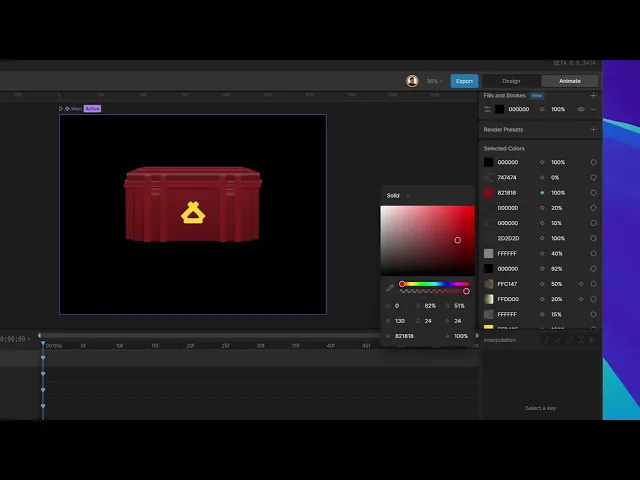Image resolution: width=640 pixels, height=480 pixels.
Task: Toggle keyframe diamond for the 2D2D2D color
Action: (x=542, y=238)
